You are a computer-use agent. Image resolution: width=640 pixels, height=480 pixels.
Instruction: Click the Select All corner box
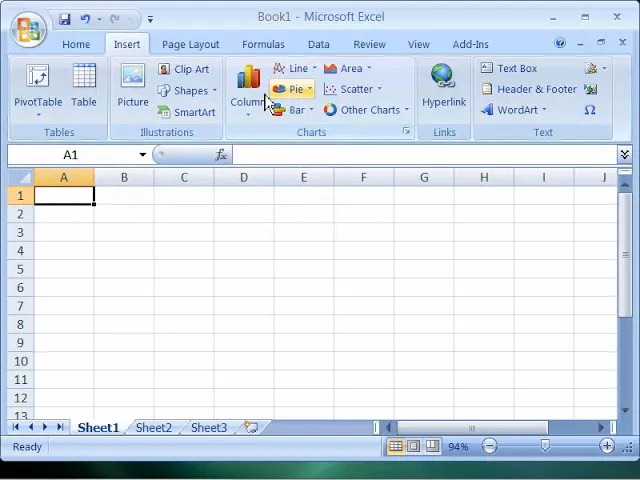tap(21, 177)
